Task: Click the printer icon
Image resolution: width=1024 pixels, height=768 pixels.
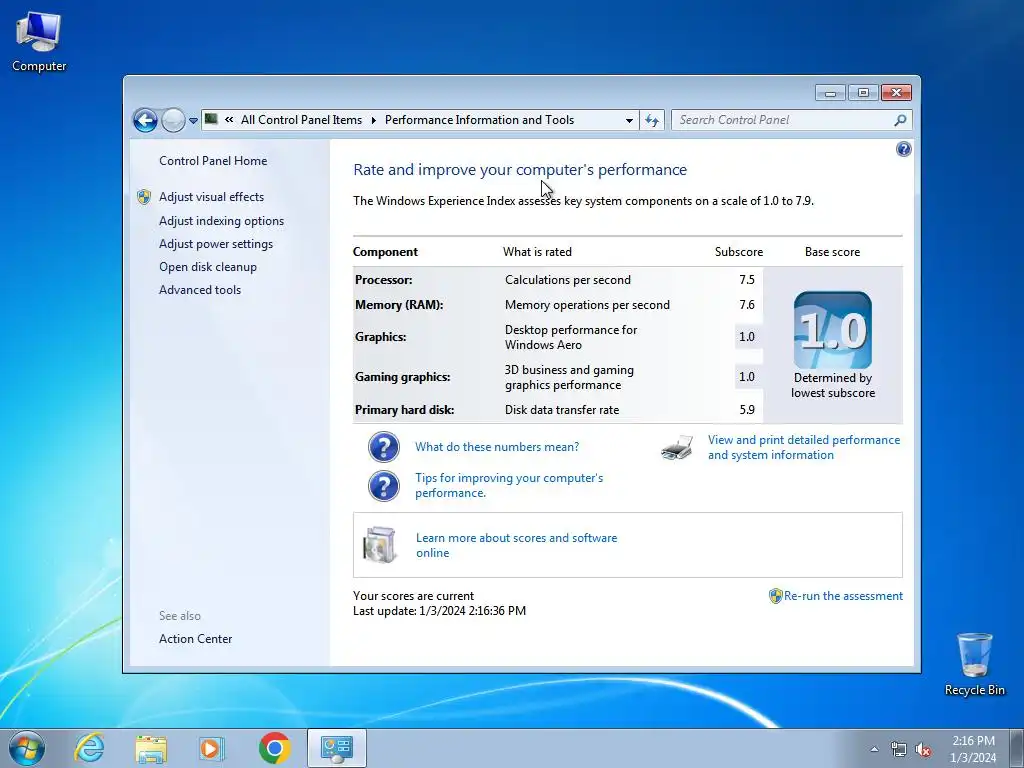Action: pos(677,448)
